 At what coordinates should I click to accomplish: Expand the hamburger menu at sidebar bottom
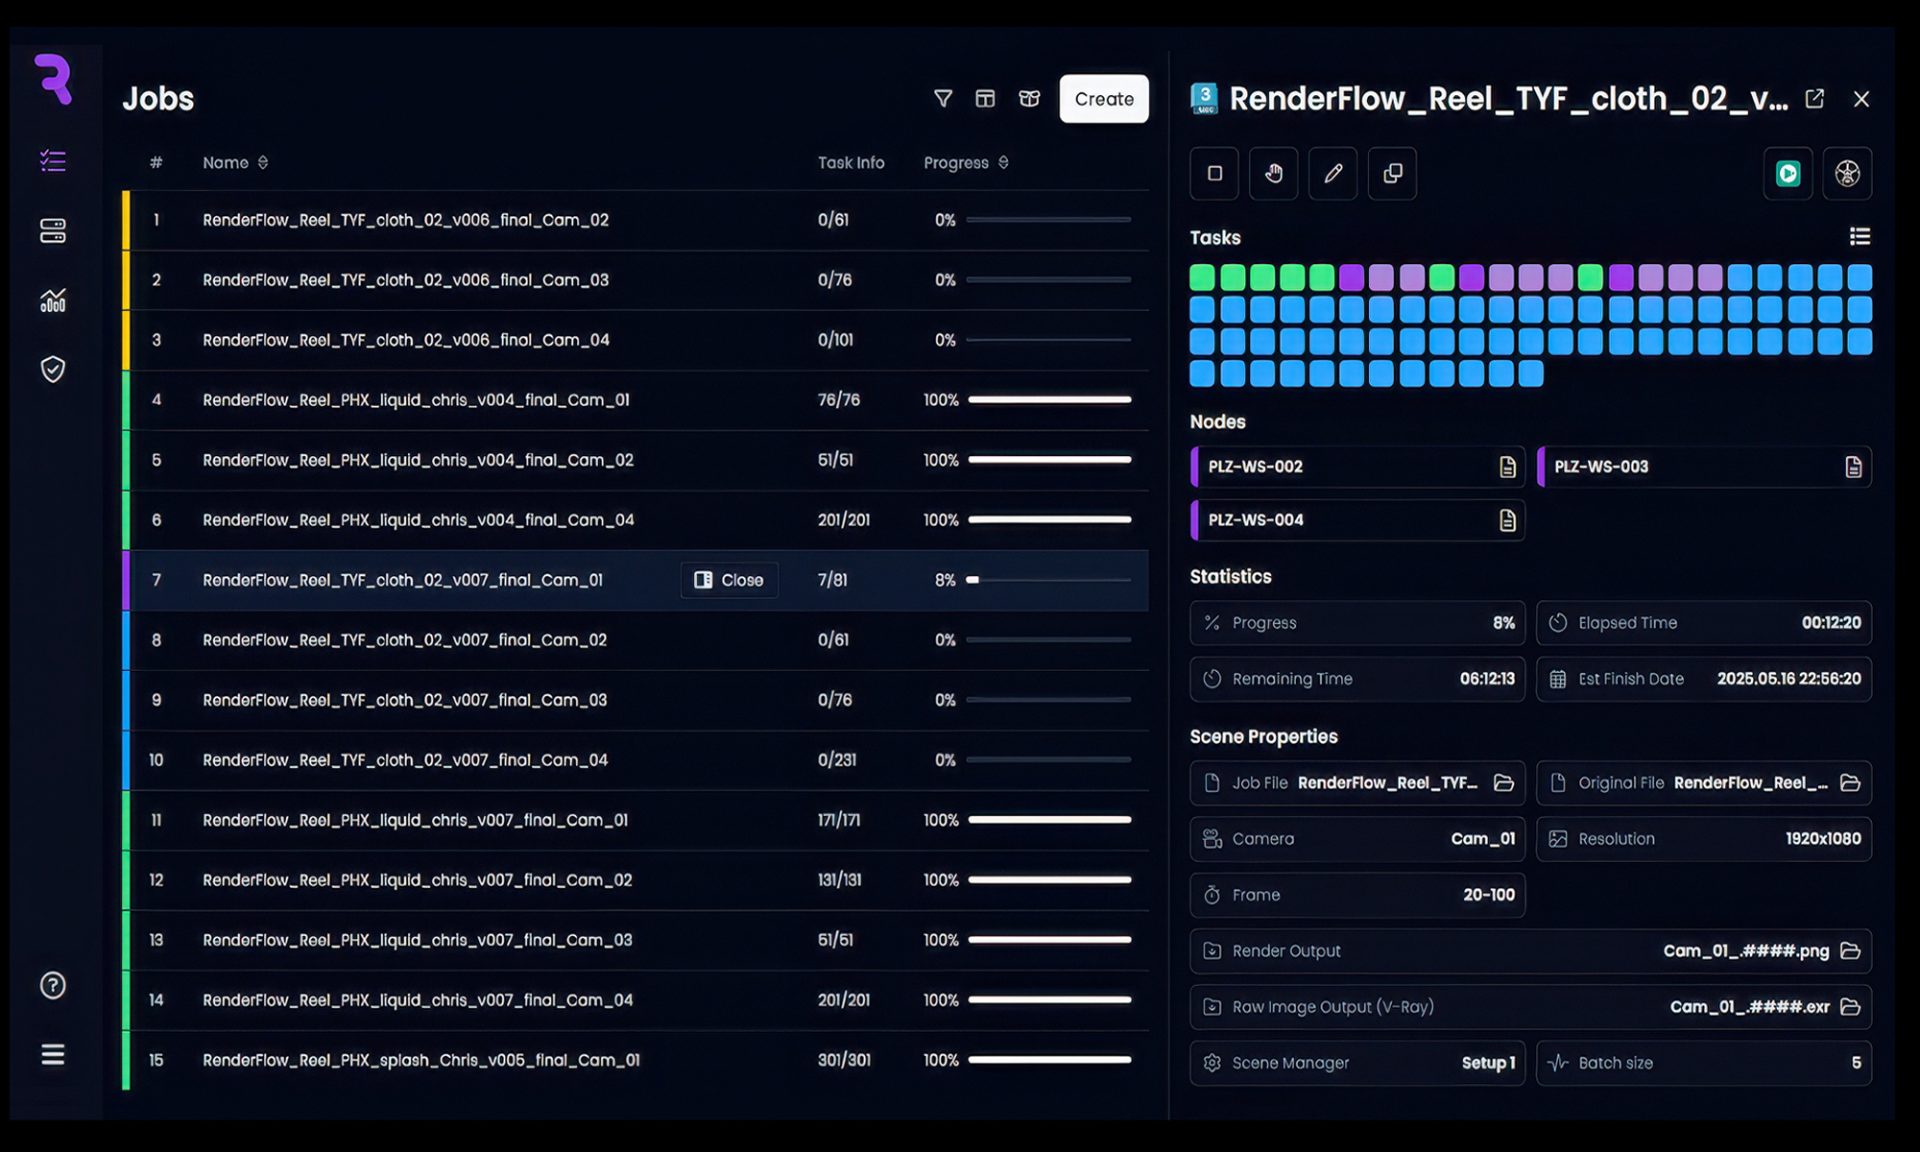pyautogui.click(x=52, y=1054)
